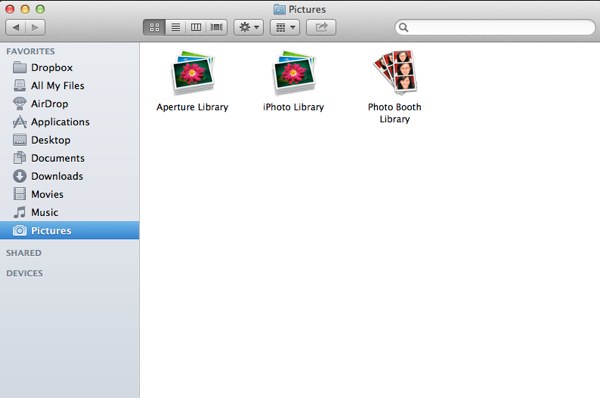Image resolution: width=600 pixels, height=398 pixels.
Task: Open the Arrange items dropdown
Action: click(285, 27)
